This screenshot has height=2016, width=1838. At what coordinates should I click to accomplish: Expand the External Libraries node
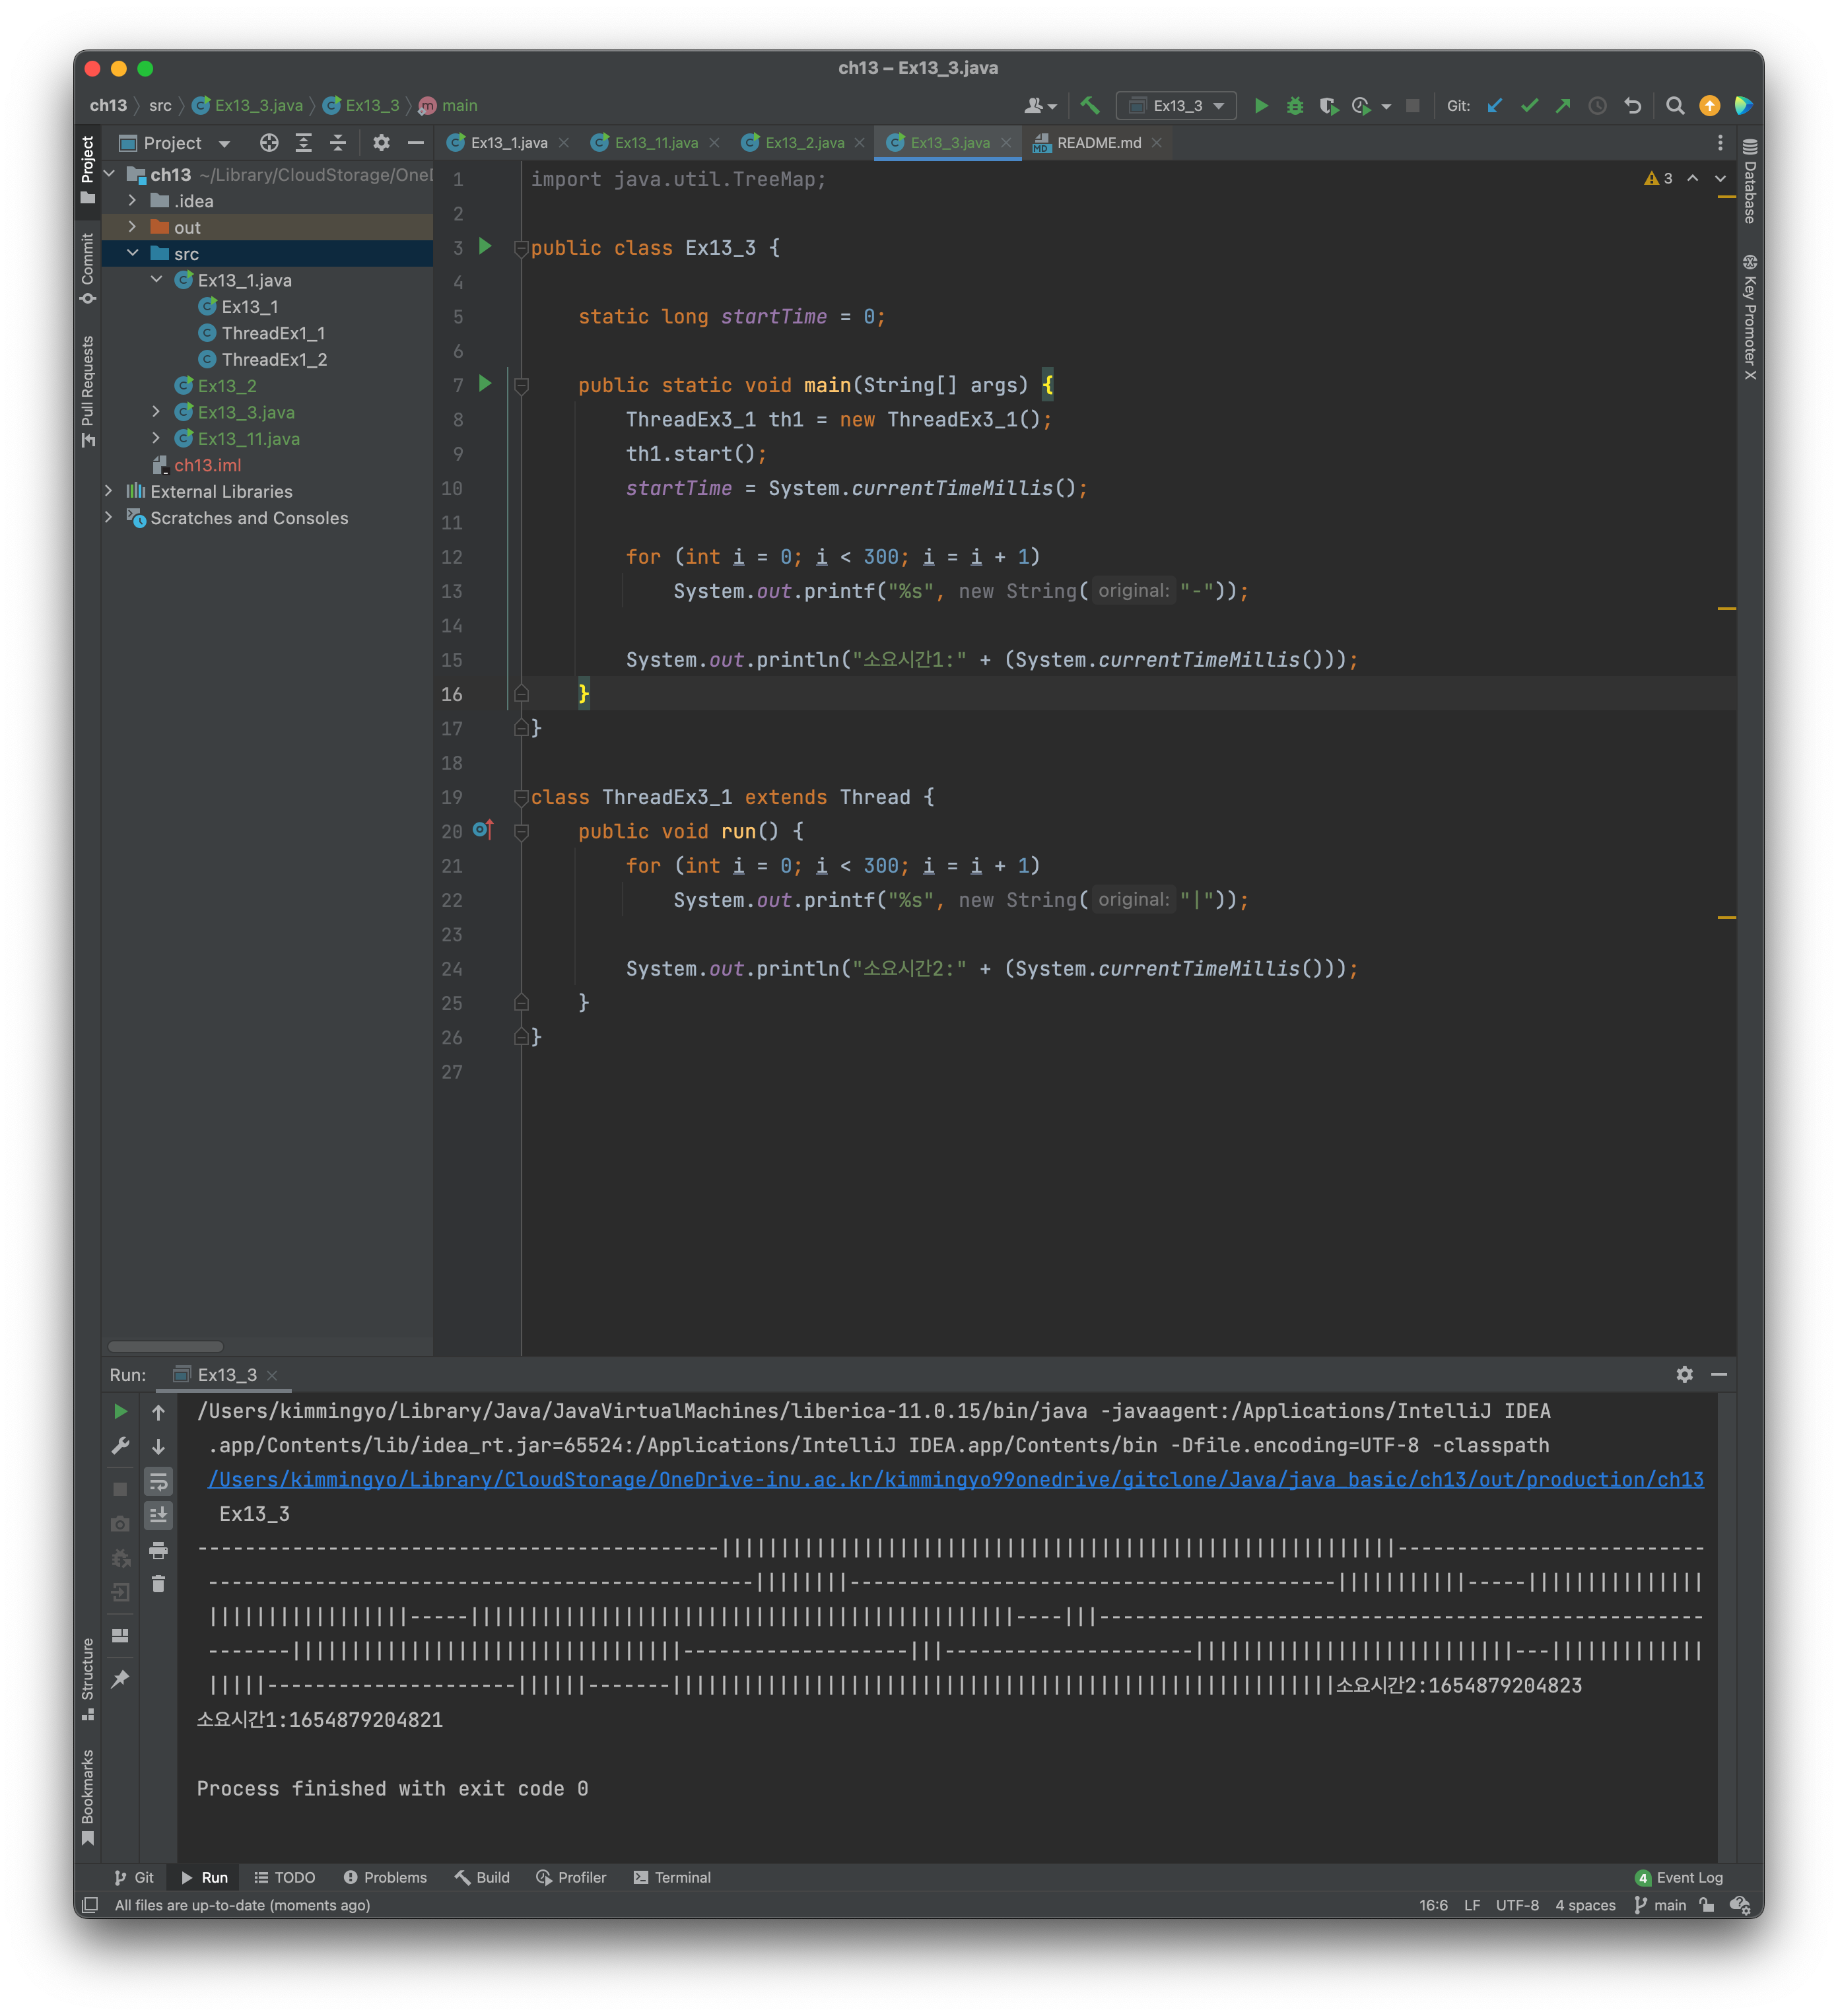point(108,491)
